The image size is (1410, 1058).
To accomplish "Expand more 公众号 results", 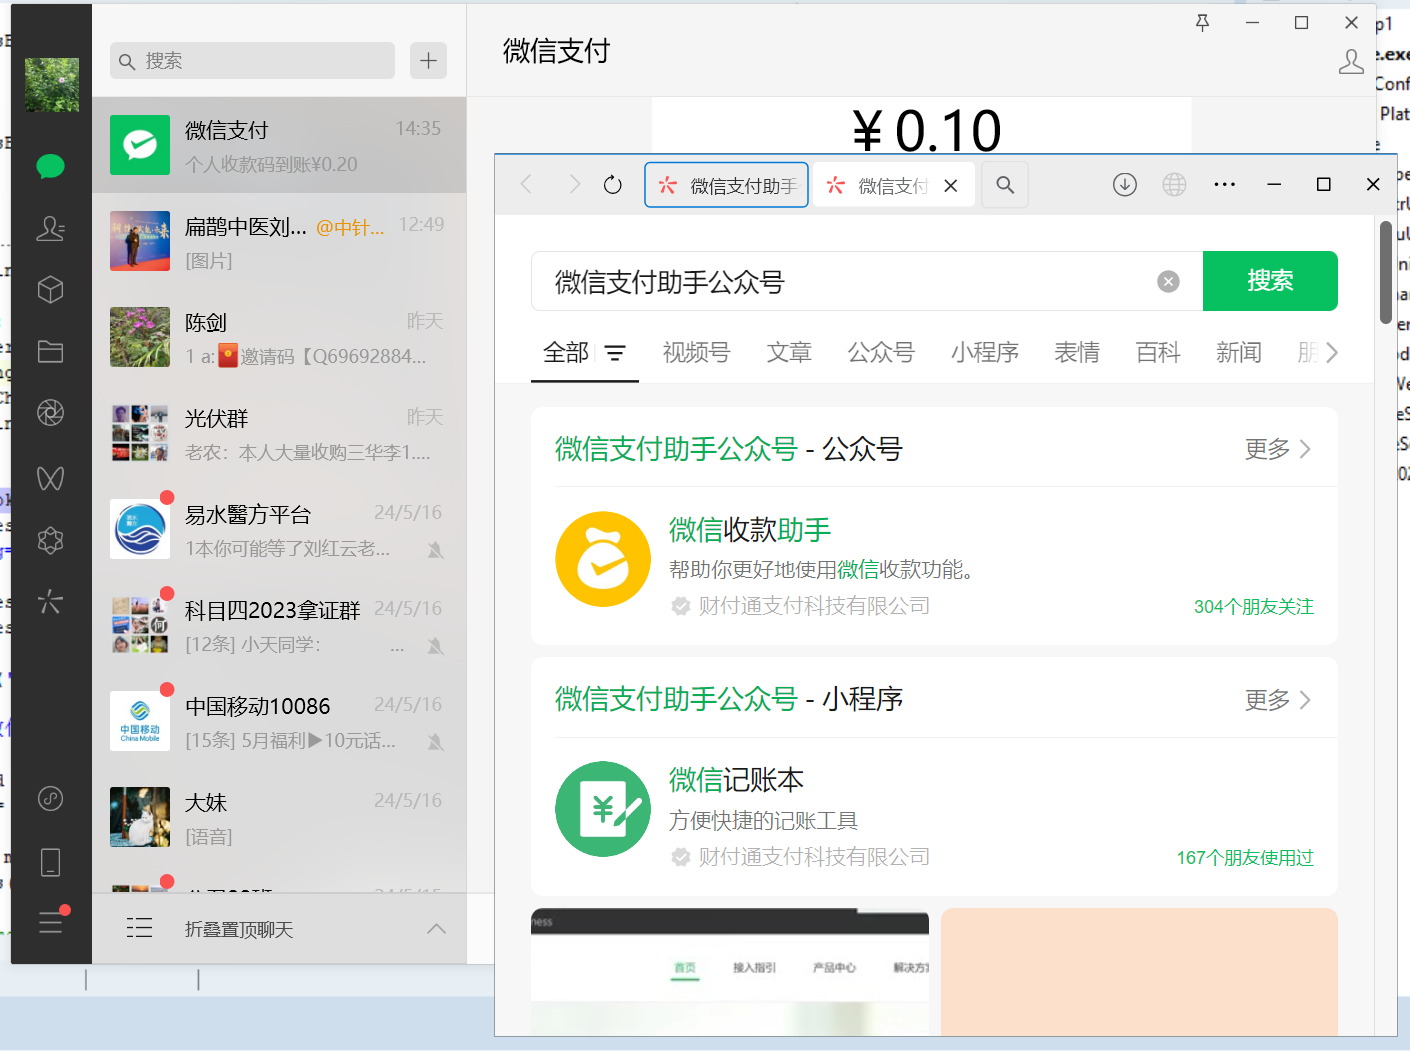I will 1277,450.
